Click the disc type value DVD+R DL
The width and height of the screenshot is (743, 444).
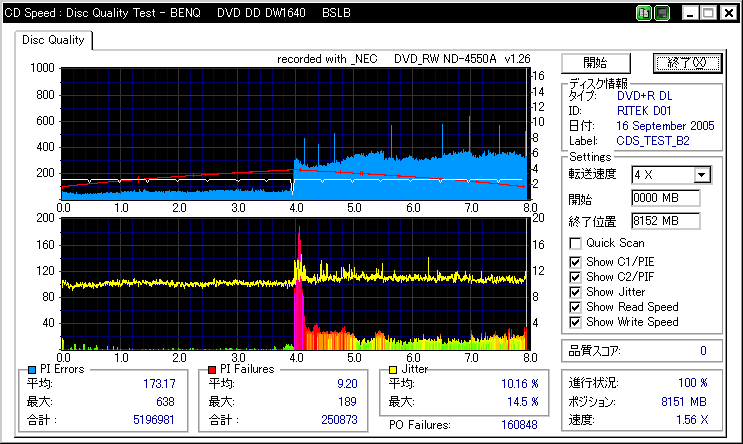coord(644,96)
